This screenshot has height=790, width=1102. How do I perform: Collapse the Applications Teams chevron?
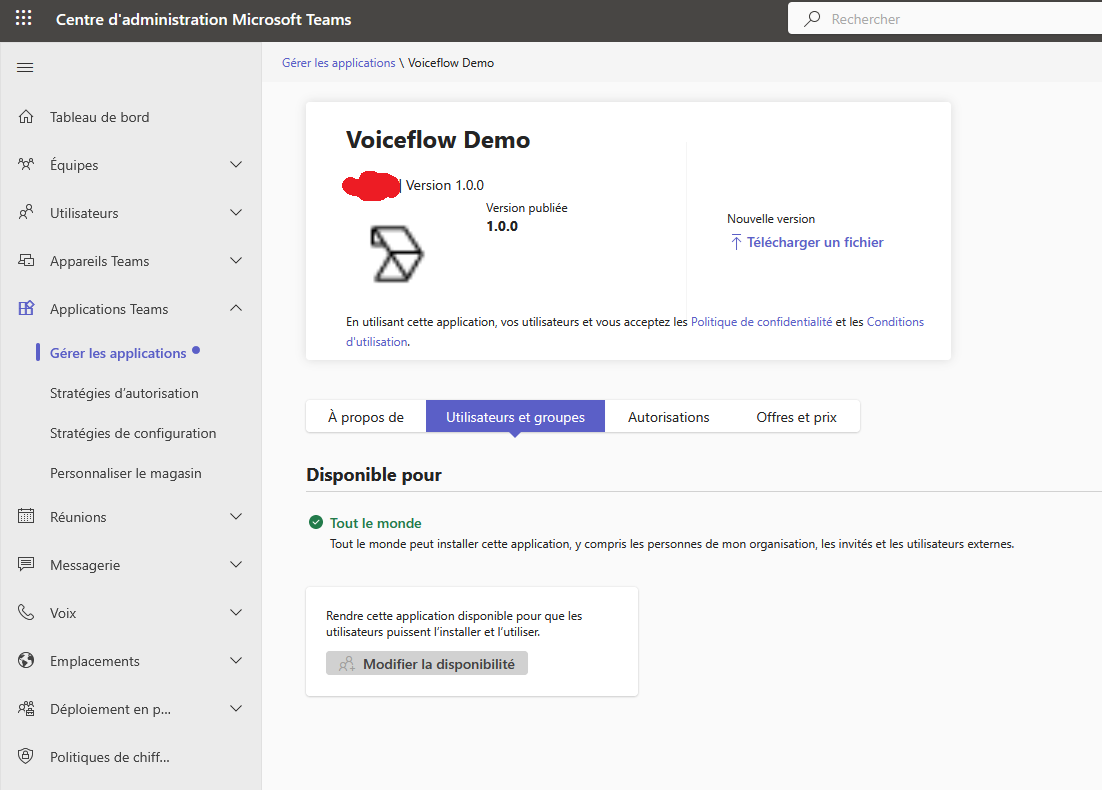click(x=236, y=309)
